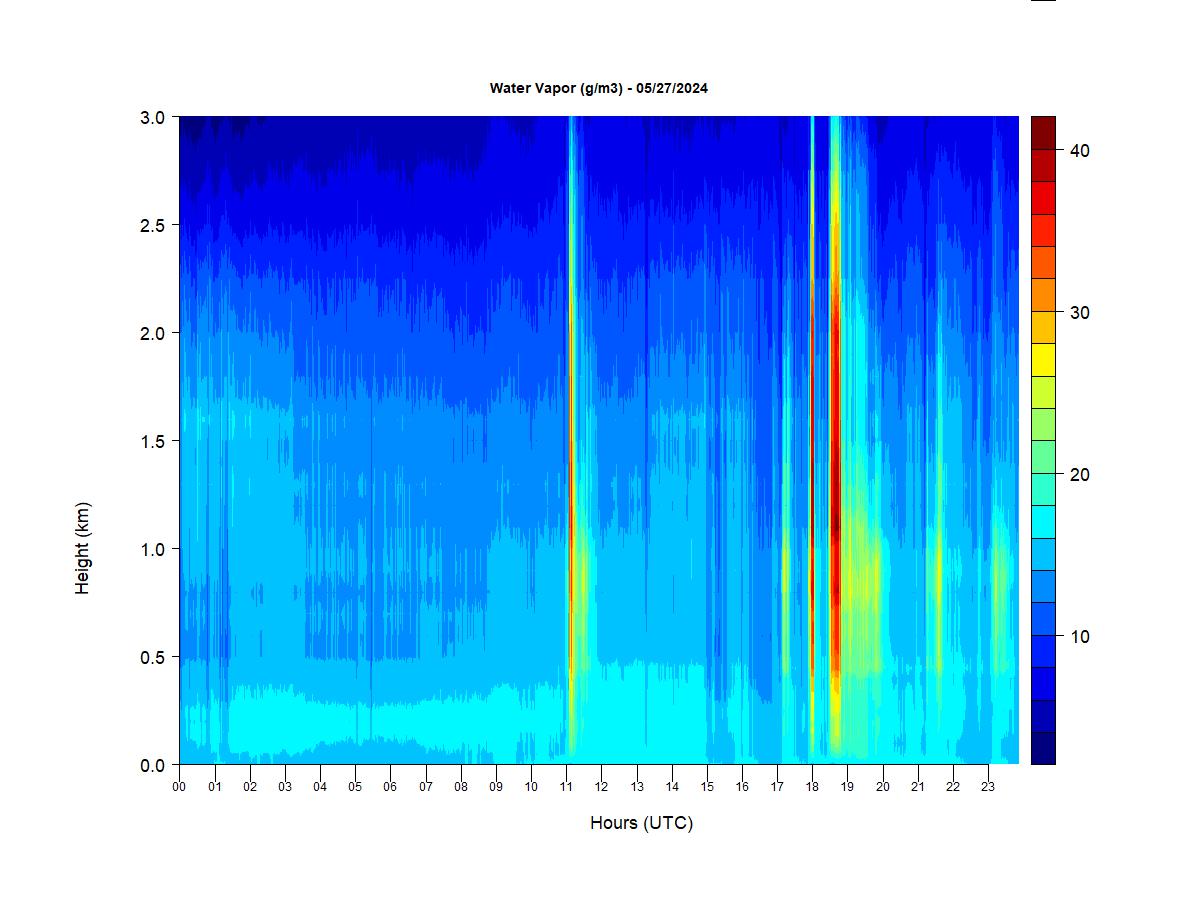Select hour tick label 05 on x-axis
This screenshot has width=1200, height=900.
[355, 787]
